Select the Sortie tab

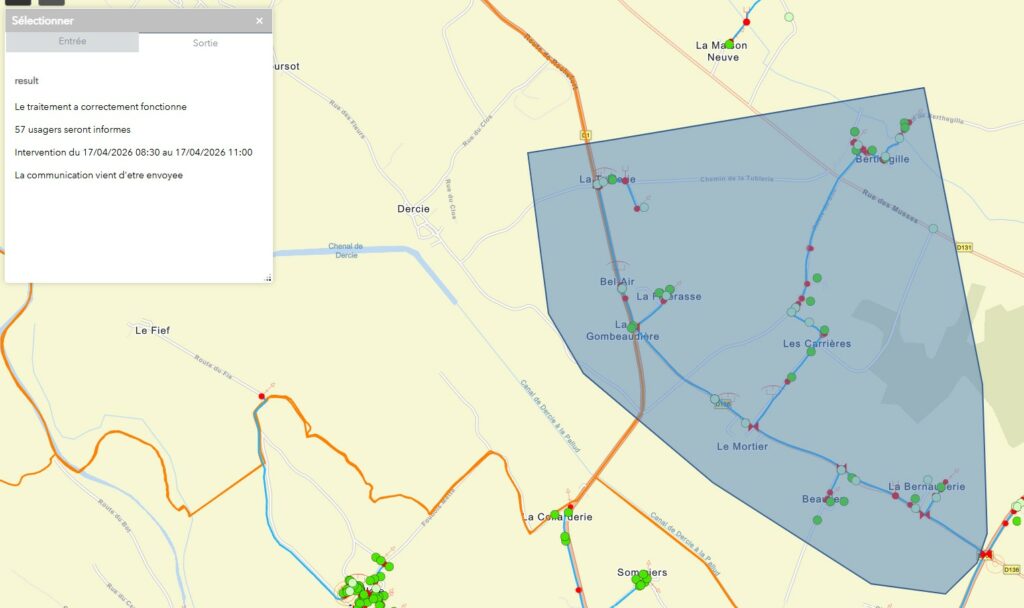[205, 43]
